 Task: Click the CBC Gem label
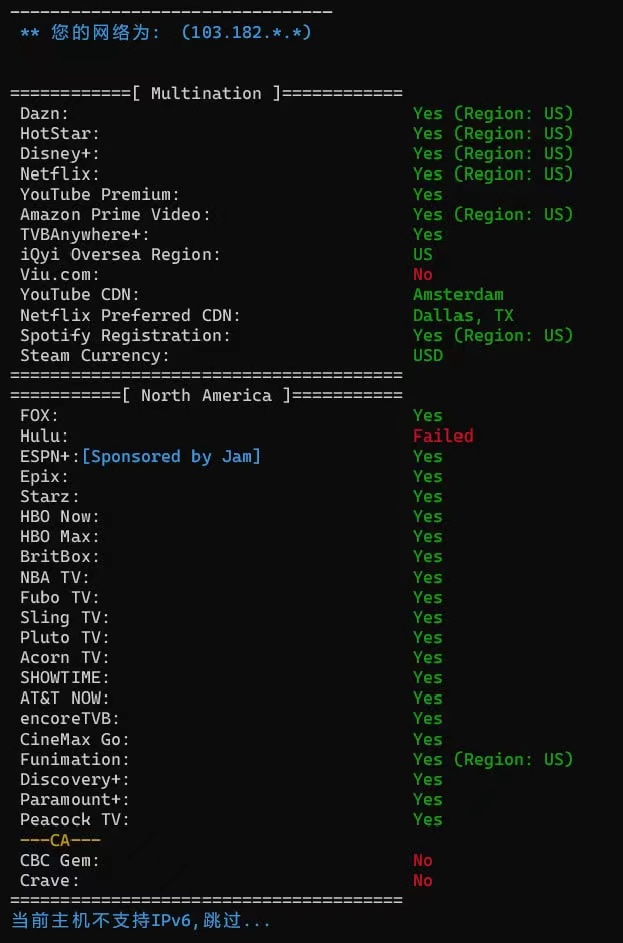point(60,860)
